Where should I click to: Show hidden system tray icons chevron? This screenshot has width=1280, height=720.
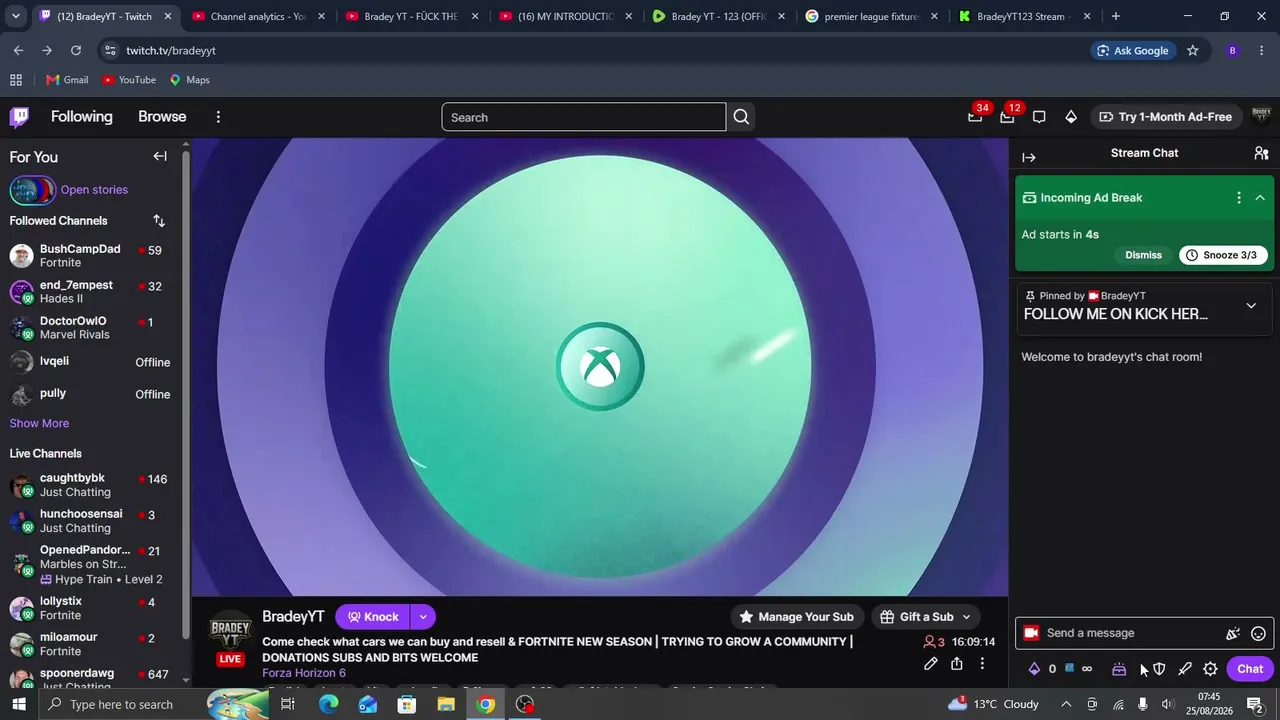pyautogui.click(x=1066, y=704)
